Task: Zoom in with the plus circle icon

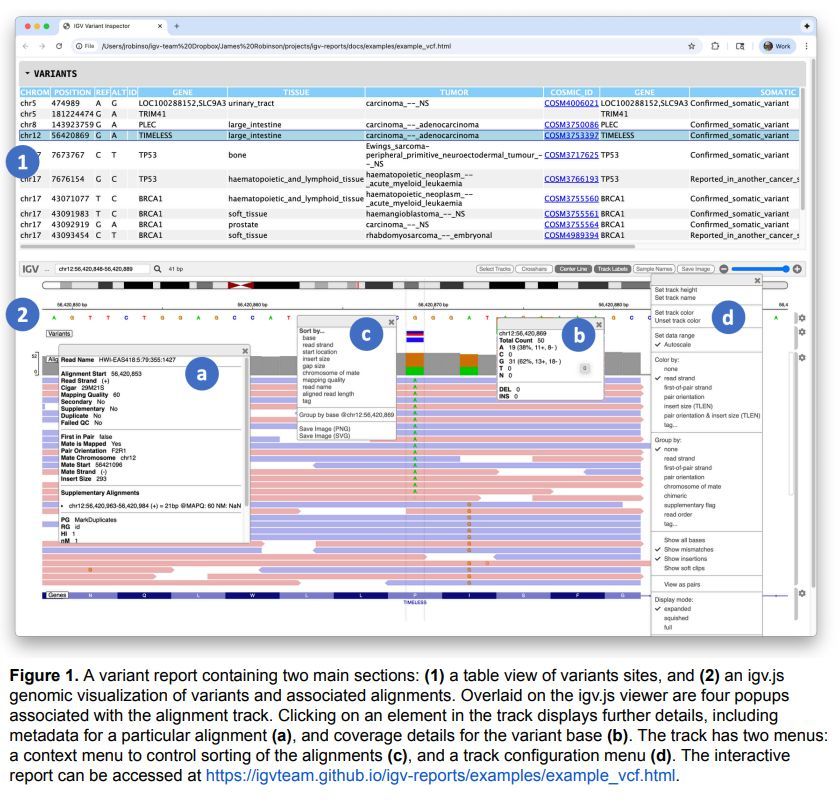Action: click(797, 269)
